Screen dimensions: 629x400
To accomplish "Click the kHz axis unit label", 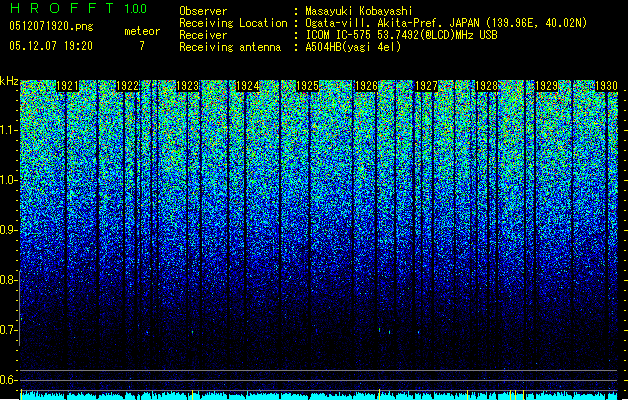I will pyautogui.click(x=9, y=81).
